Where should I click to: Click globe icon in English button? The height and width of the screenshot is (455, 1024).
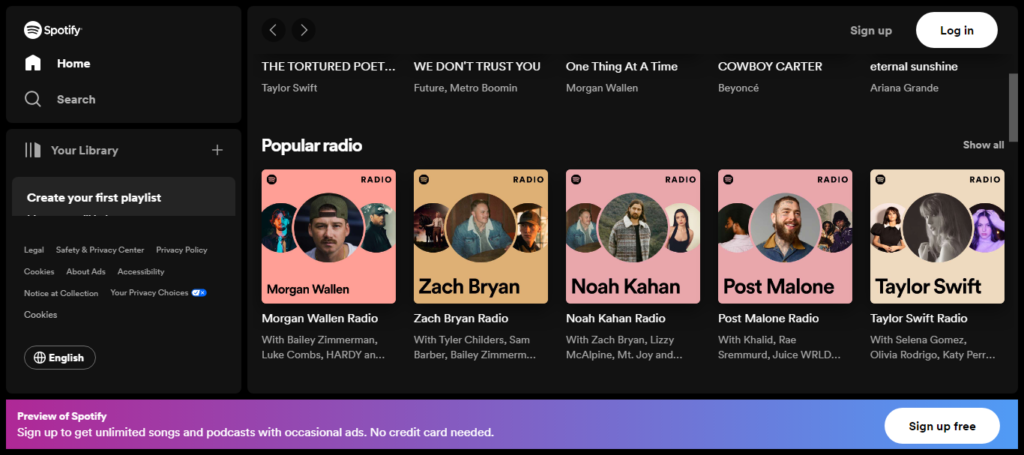coord(40,358)
